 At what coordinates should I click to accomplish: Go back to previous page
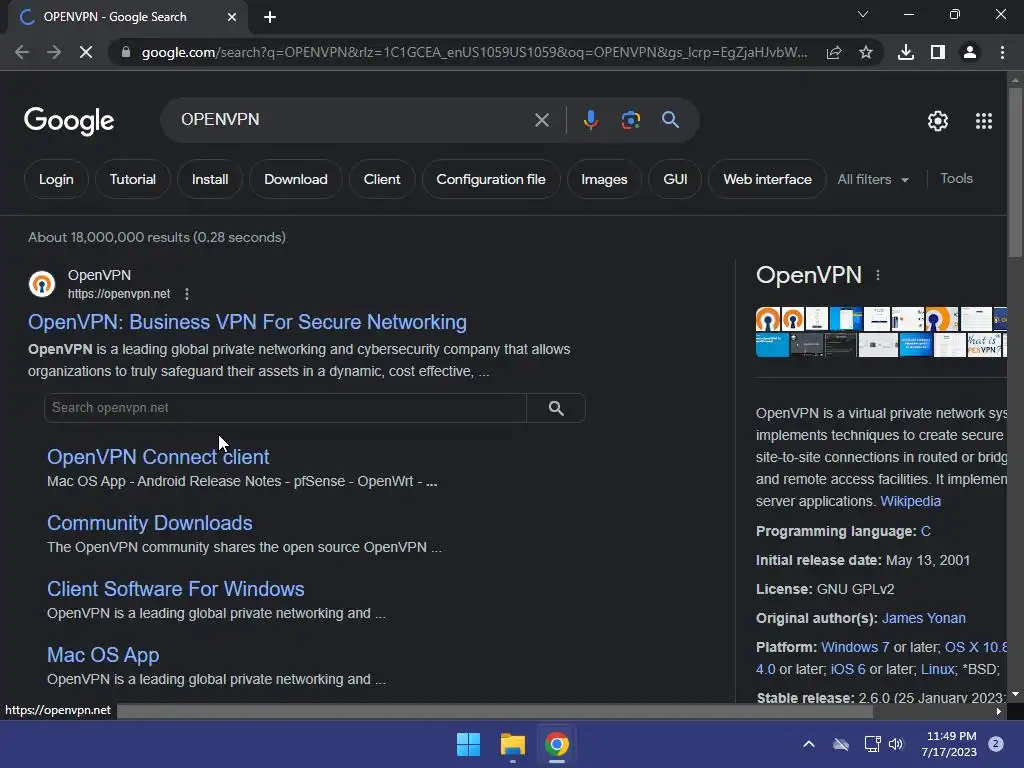click(x=22, y=52)
